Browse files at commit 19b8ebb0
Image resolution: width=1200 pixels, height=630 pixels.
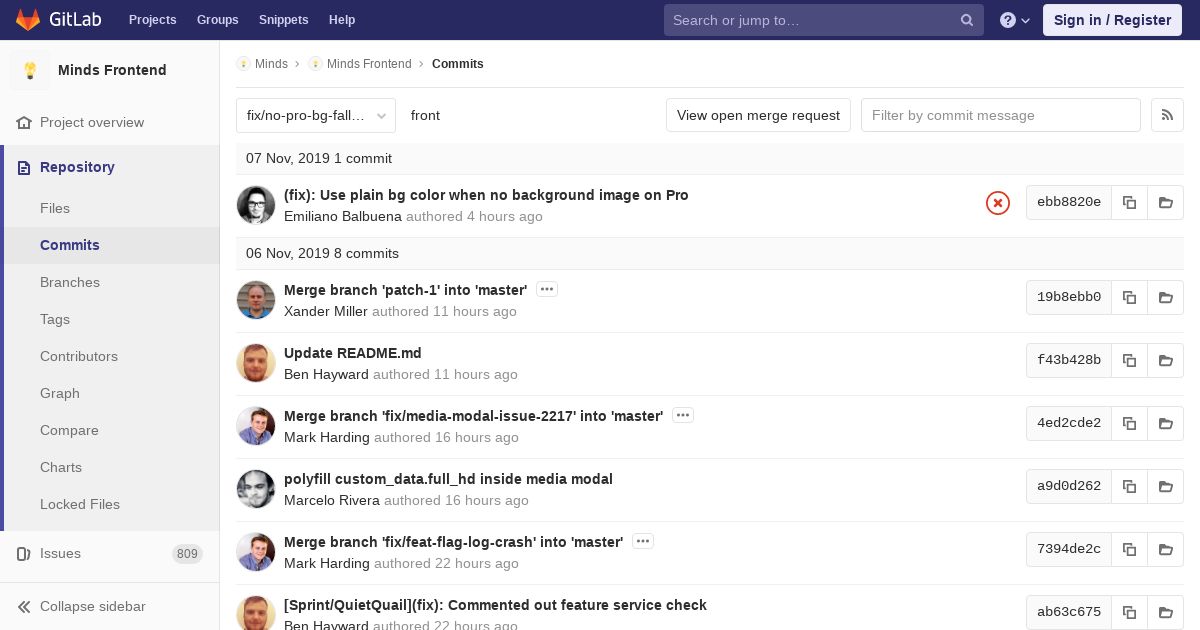(x=1165, y=297)
